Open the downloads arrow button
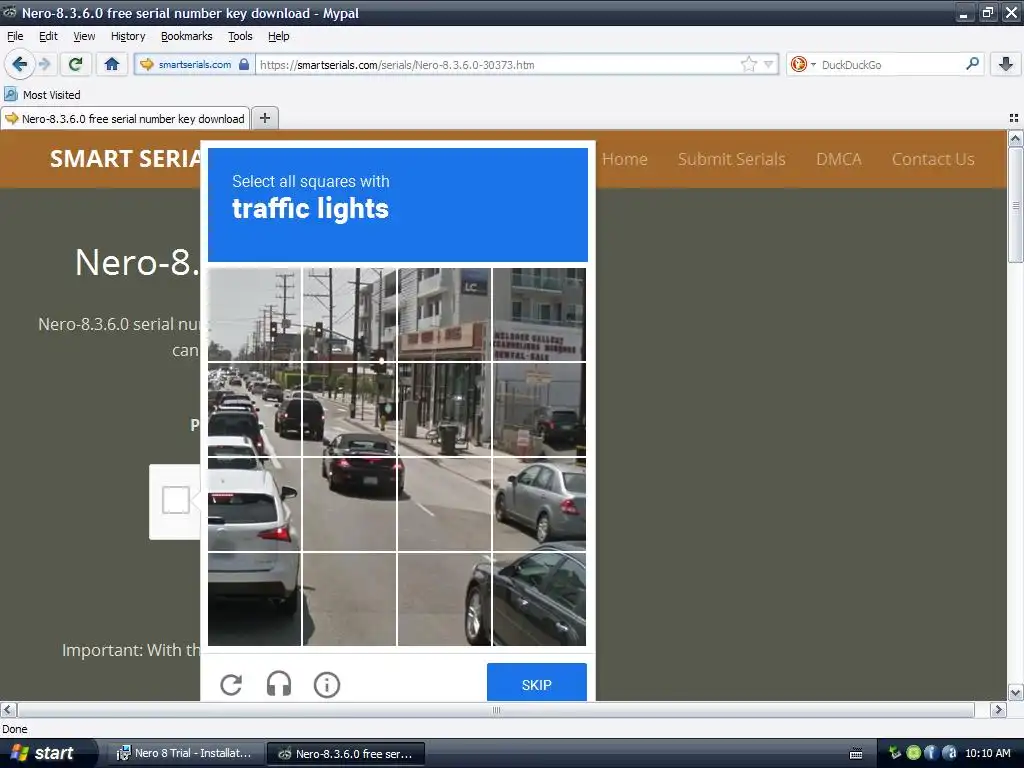 point(1006,63)
